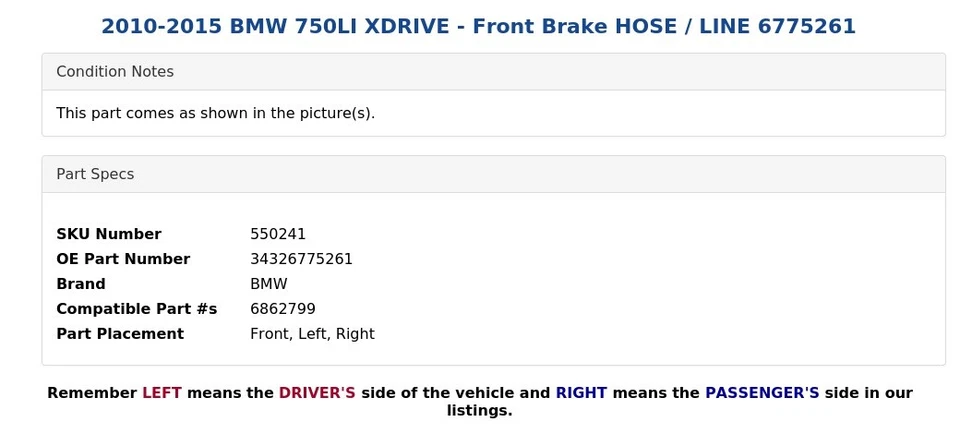The width and height of the screenshot is (960, 434).
Task: Click the red LEFT word
Action: point(161,393)
